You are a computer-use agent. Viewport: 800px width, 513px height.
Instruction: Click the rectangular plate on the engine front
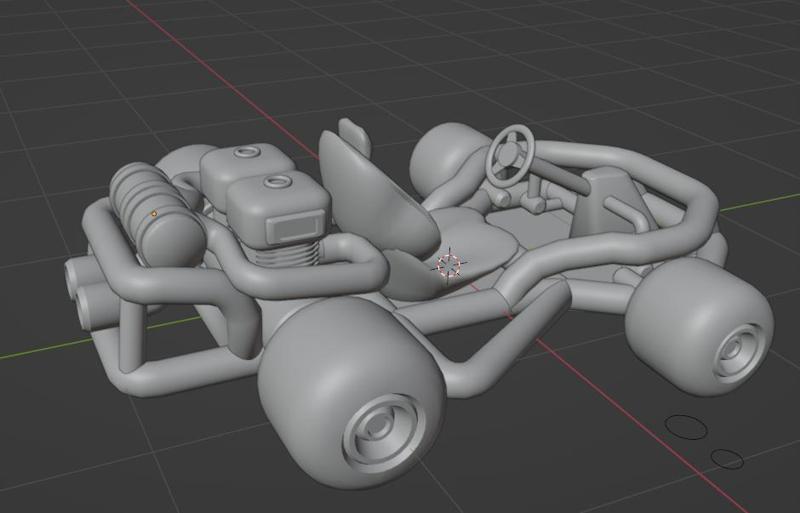point(296,228)
